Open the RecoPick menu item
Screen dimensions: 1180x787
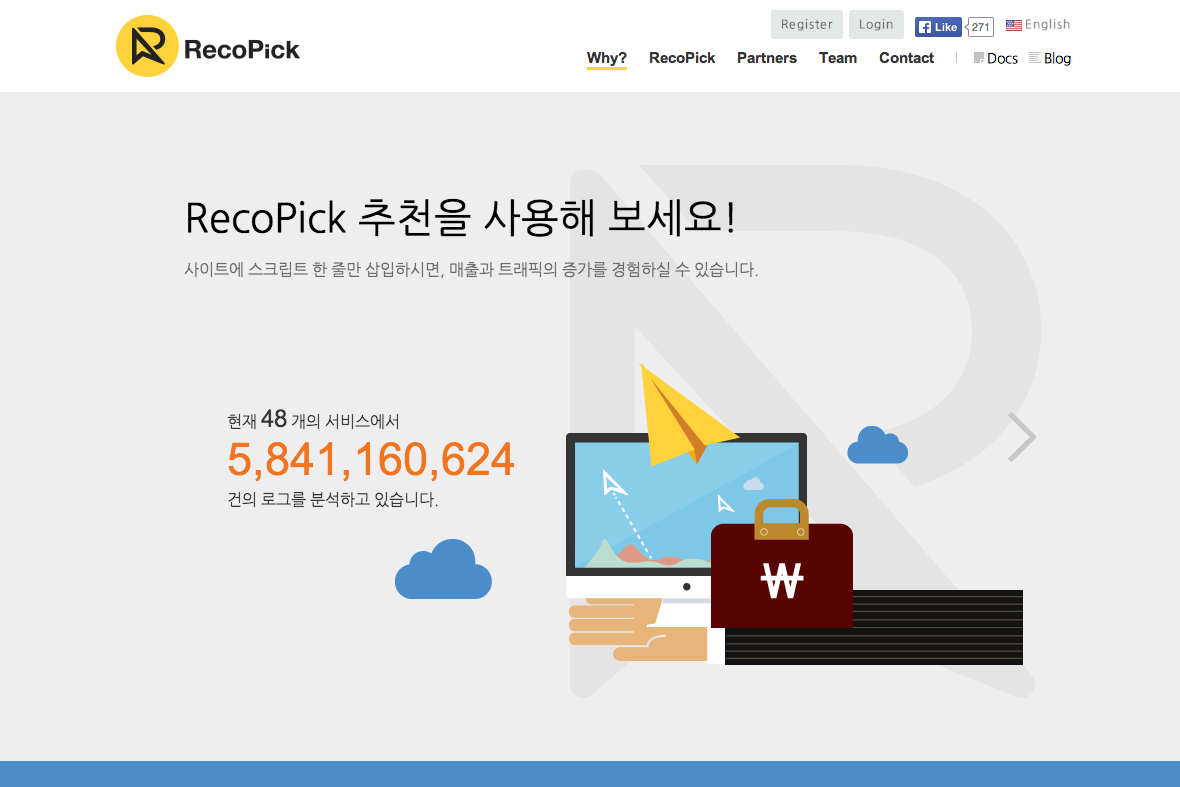682,58
